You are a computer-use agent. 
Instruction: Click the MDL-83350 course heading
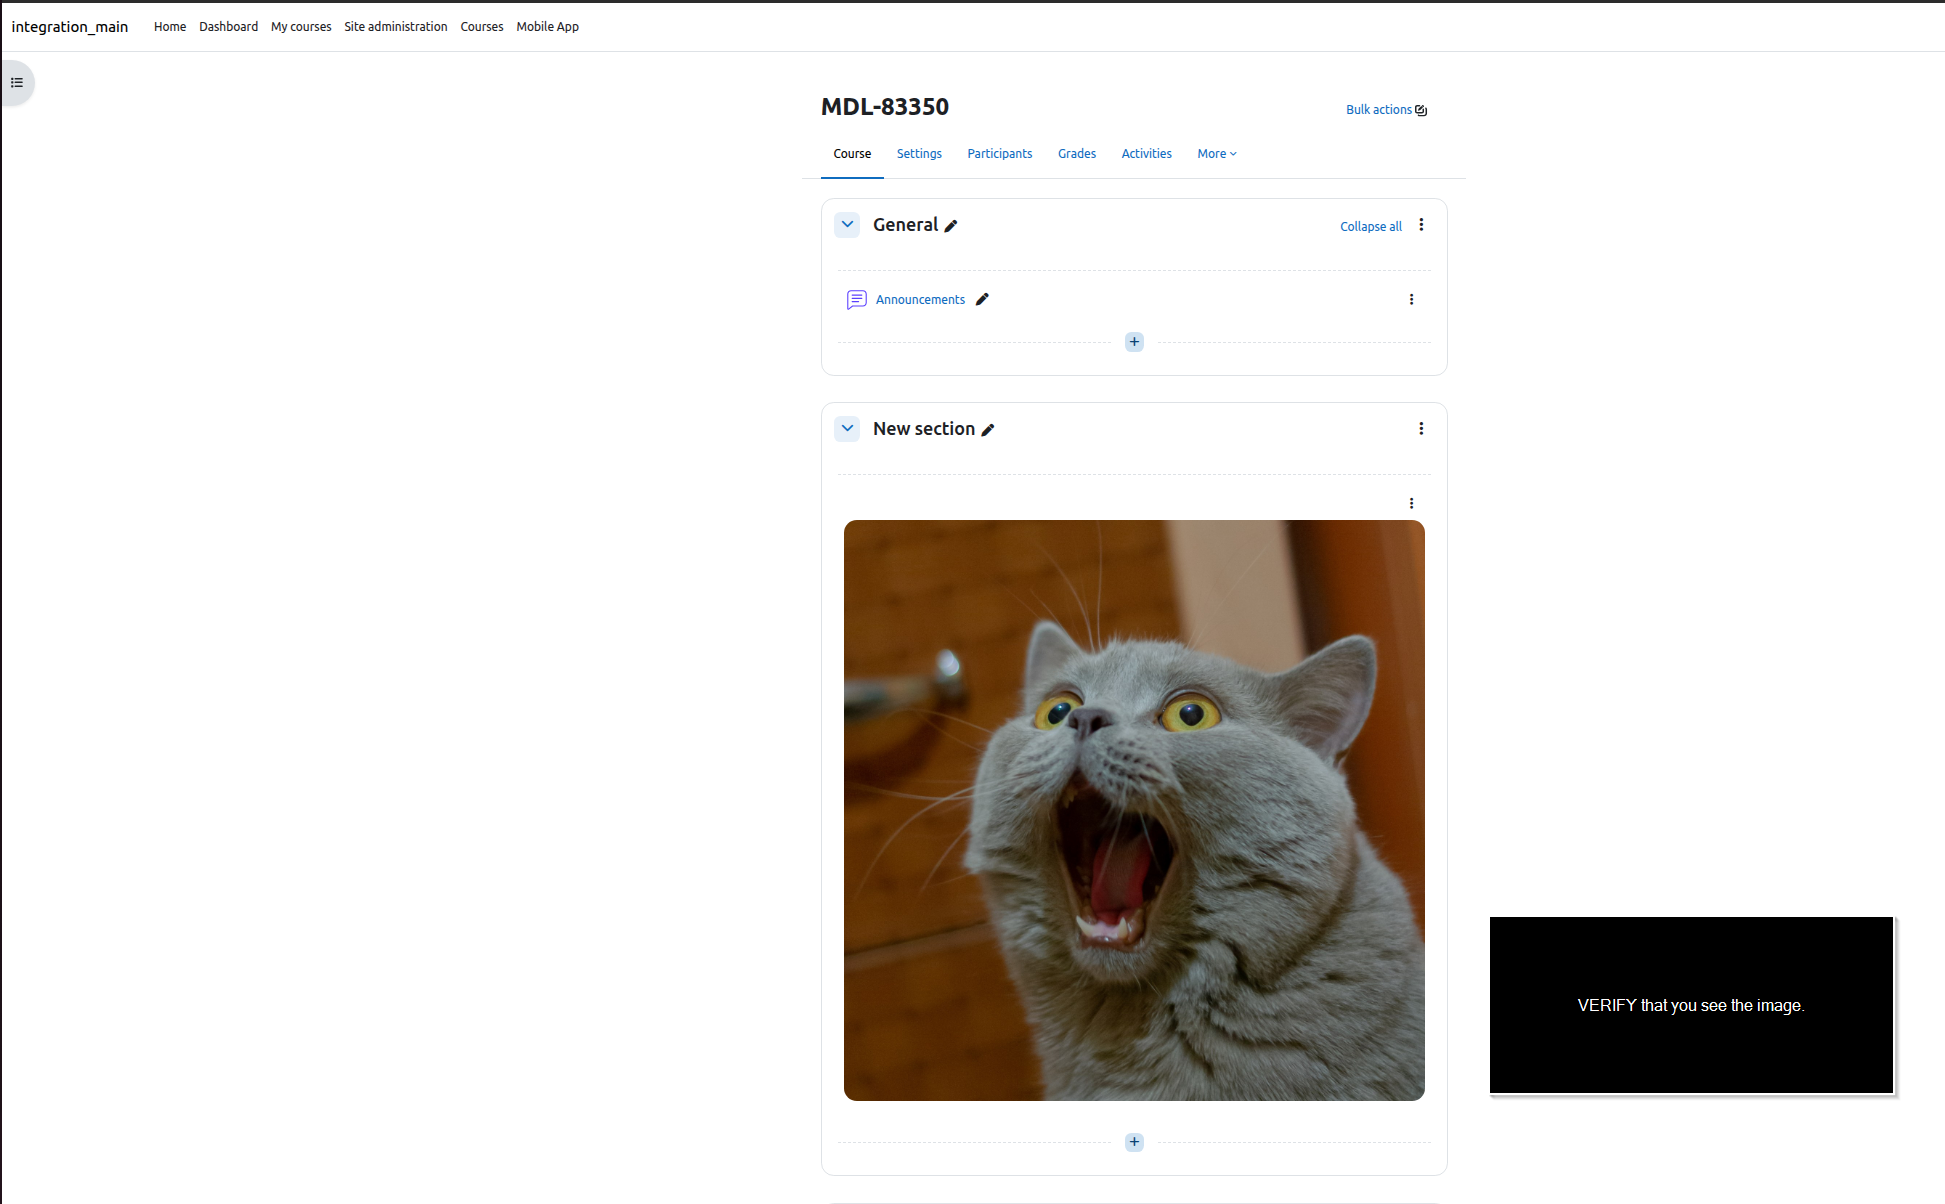point(885,107)
